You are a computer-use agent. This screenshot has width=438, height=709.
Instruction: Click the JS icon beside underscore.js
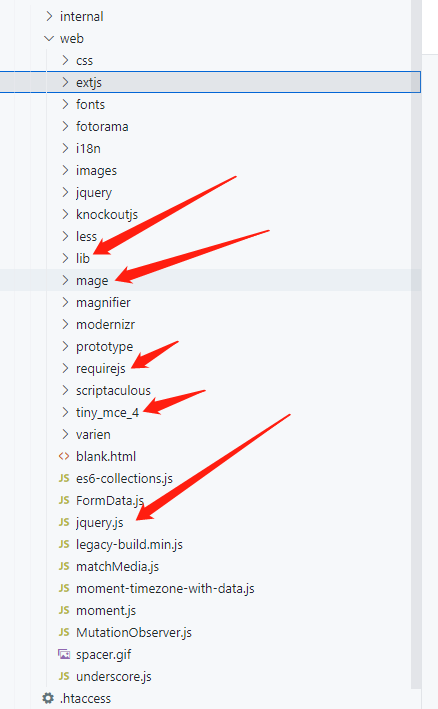click(64, 676)
